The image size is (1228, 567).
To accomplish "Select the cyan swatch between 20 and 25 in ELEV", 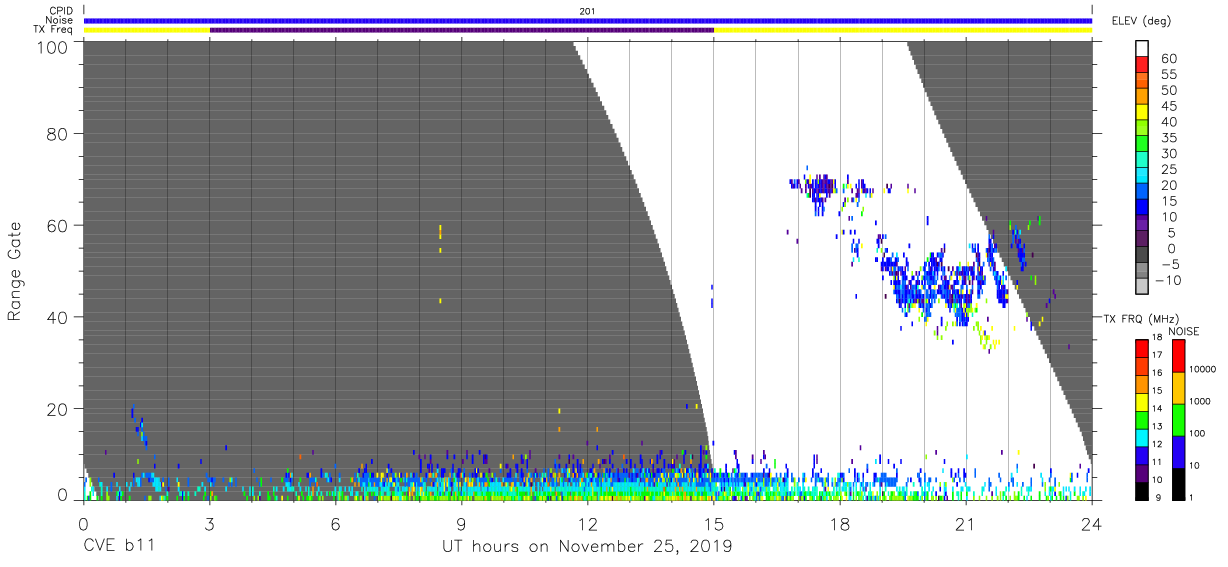I will [1142, 175].
